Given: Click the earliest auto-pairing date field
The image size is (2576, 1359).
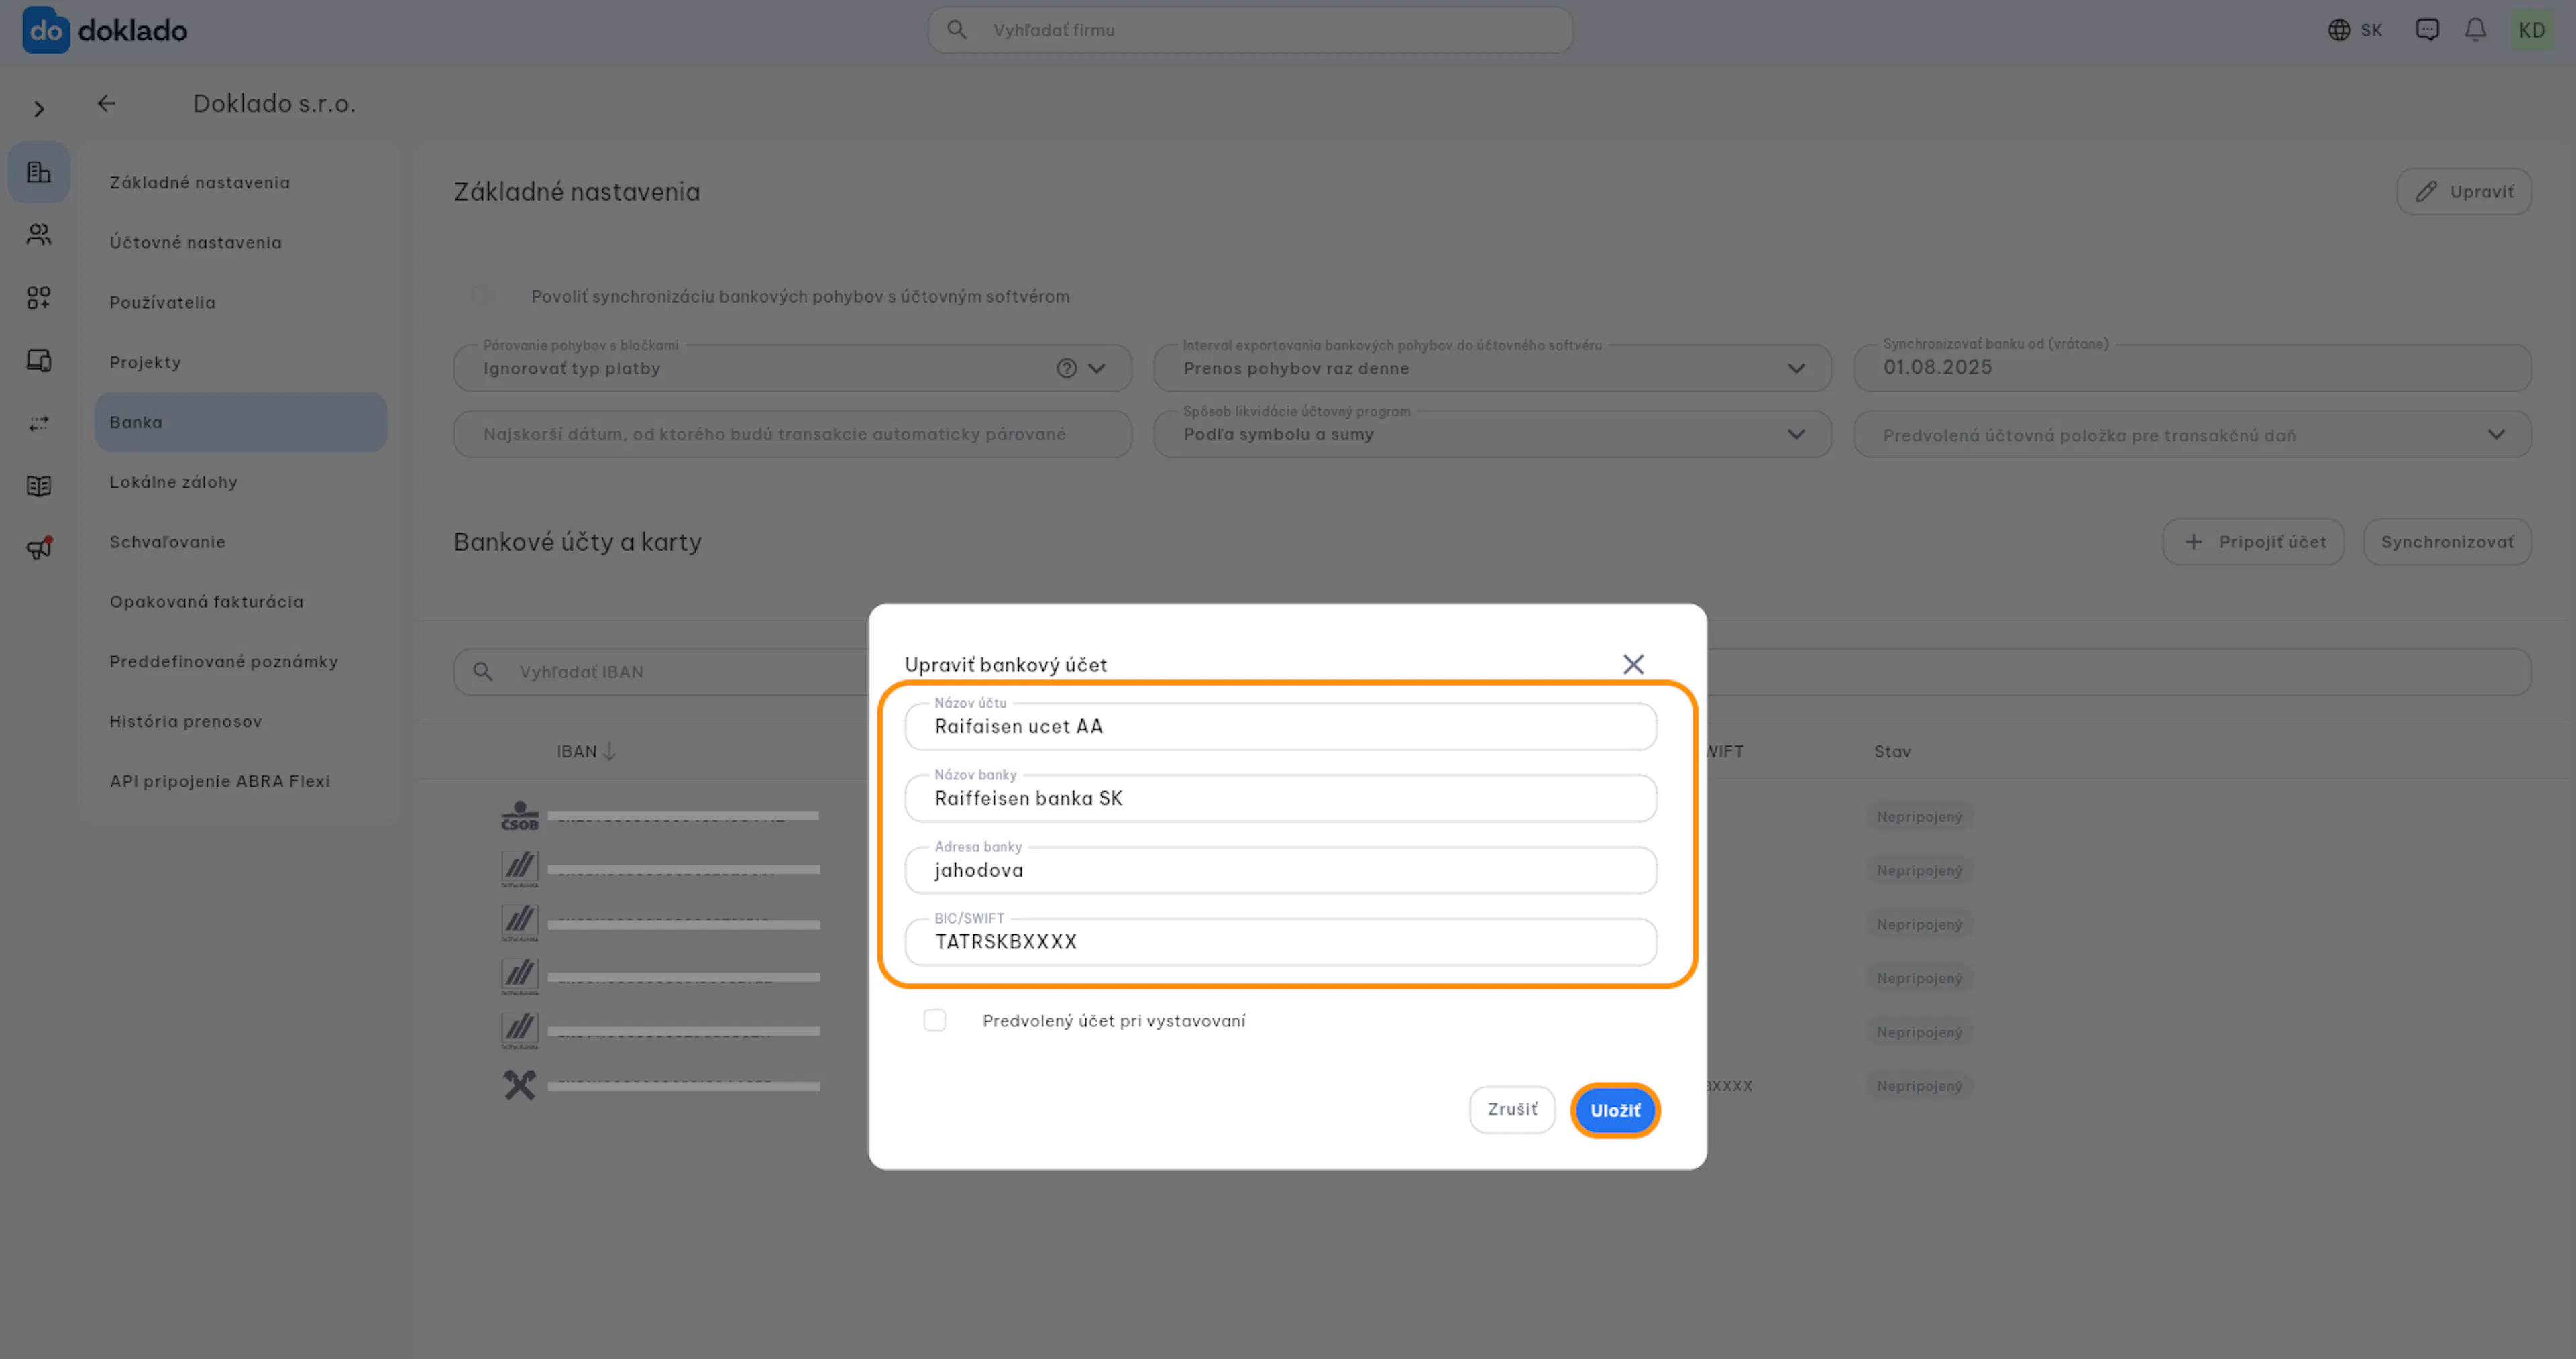Looking at the screenshot, I should tap(792, 434).
